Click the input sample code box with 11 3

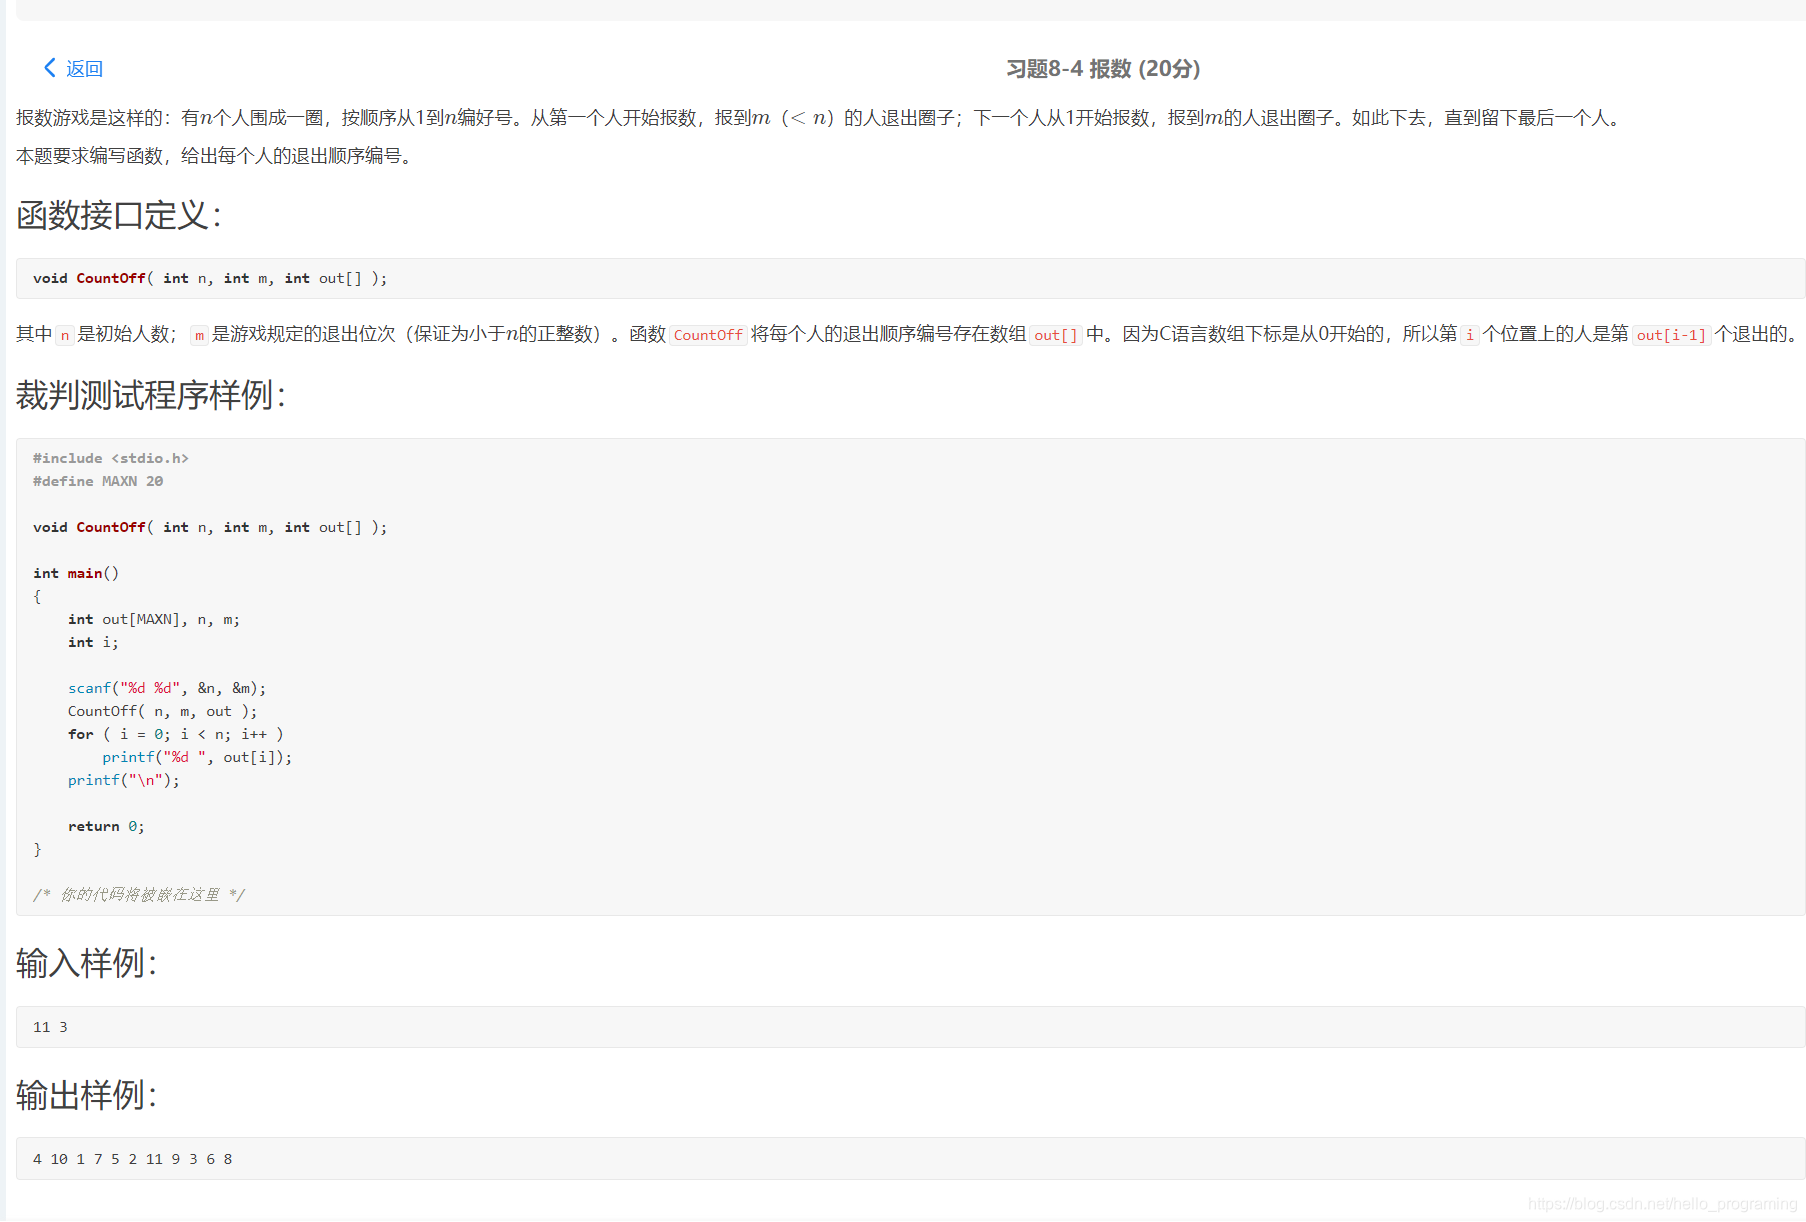click(910, 1027)
